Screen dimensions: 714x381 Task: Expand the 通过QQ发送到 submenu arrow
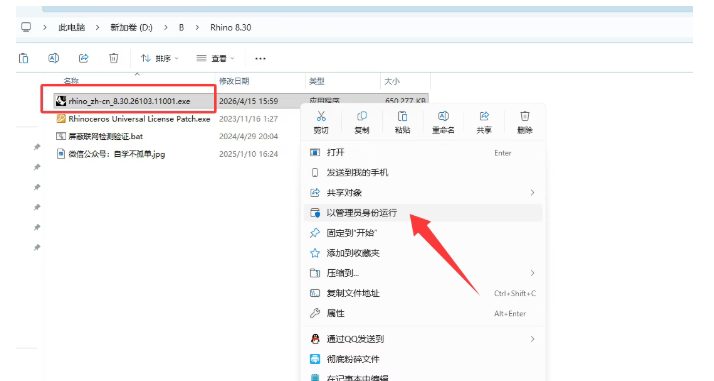pyautogui.click(x=532, y=339)
